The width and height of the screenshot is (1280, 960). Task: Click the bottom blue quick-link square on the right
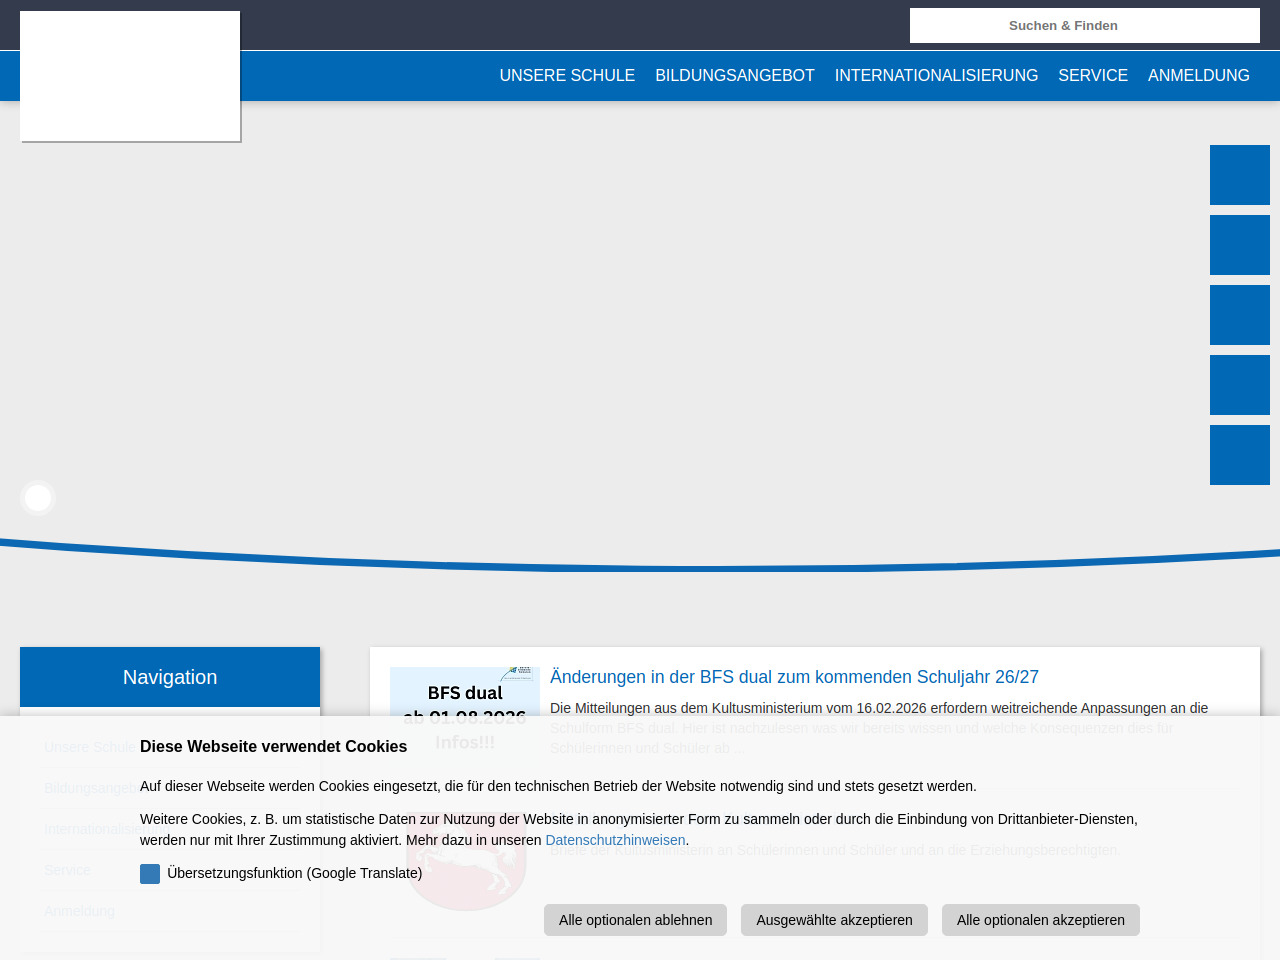point(1239,455)
